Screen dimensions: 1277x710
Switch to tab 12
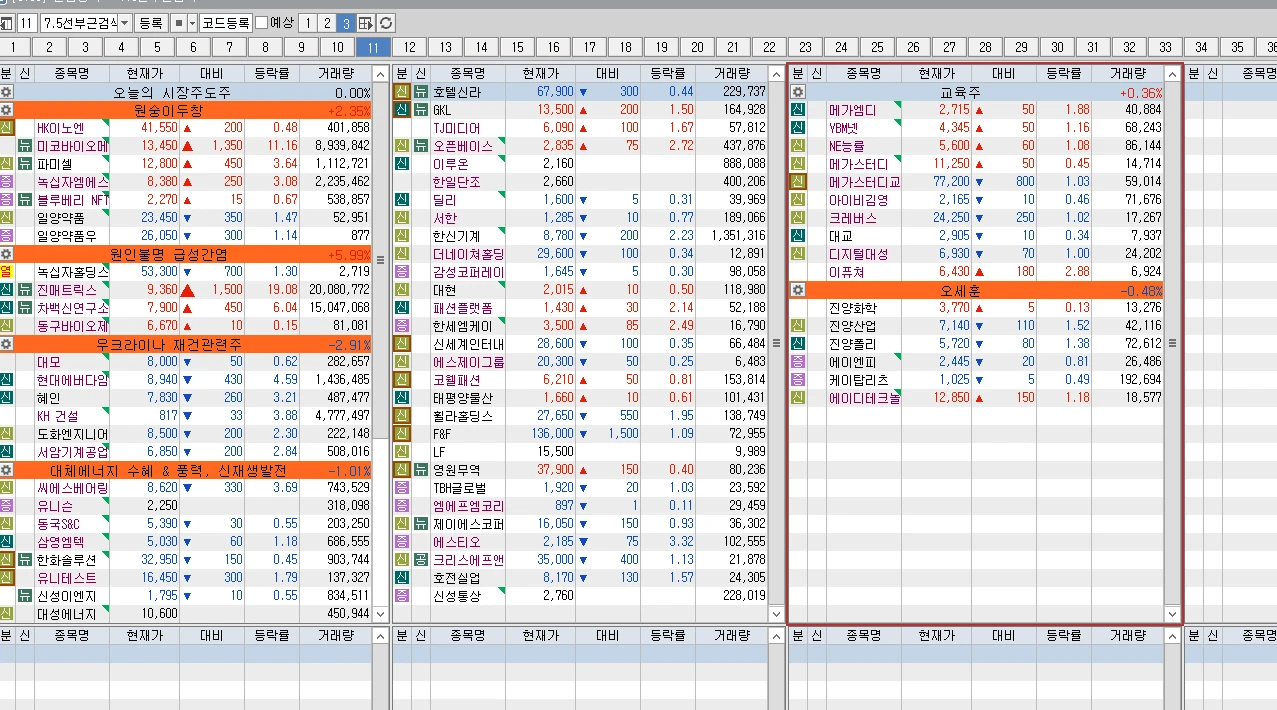coord(410,47)
